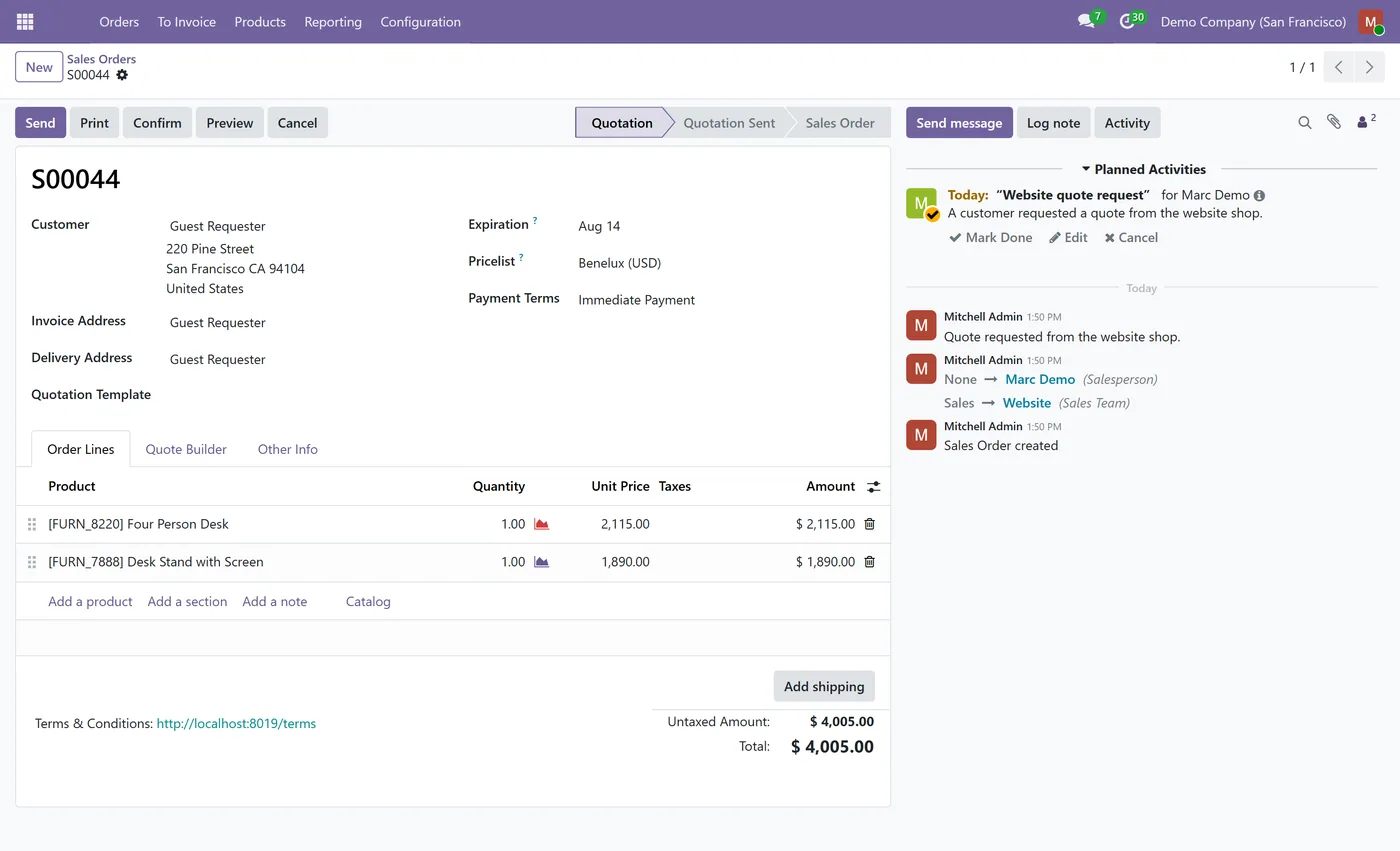Image resolution: width=1400 pixels, height=851 pixels.
Task: Open the Catalog link in order lines
Action: point(368,601)
